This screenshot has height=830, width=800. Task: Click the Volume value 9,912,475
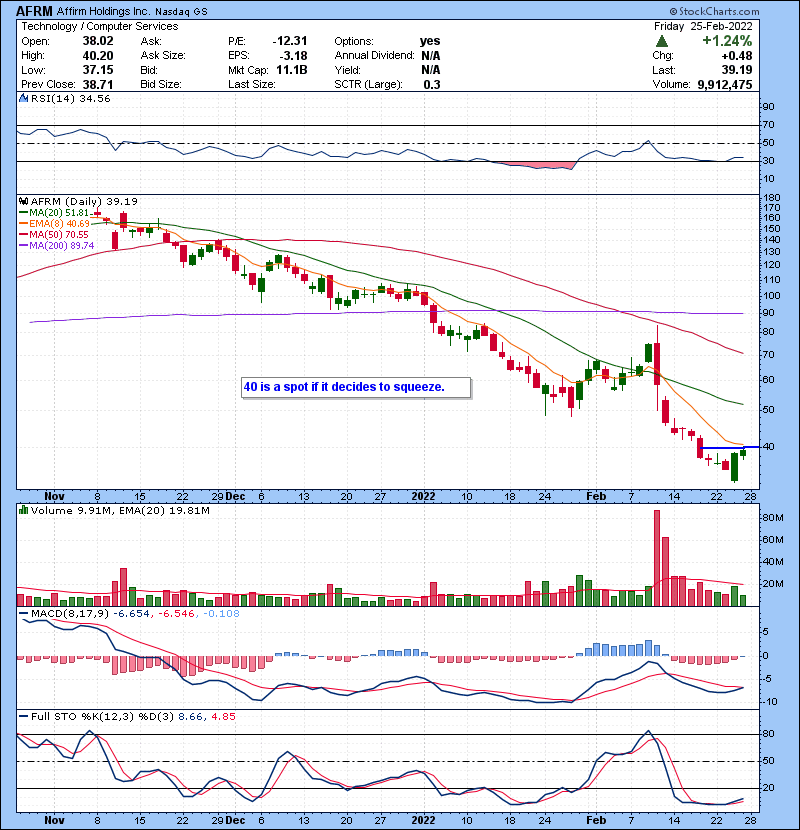[x=725, y=84]
